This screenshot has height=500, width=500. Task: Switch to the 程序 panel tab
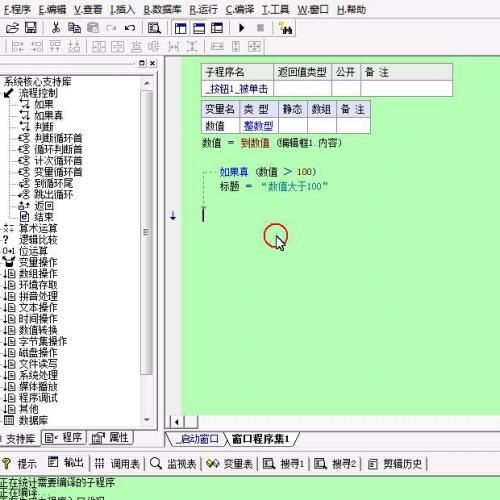[64, 437]
